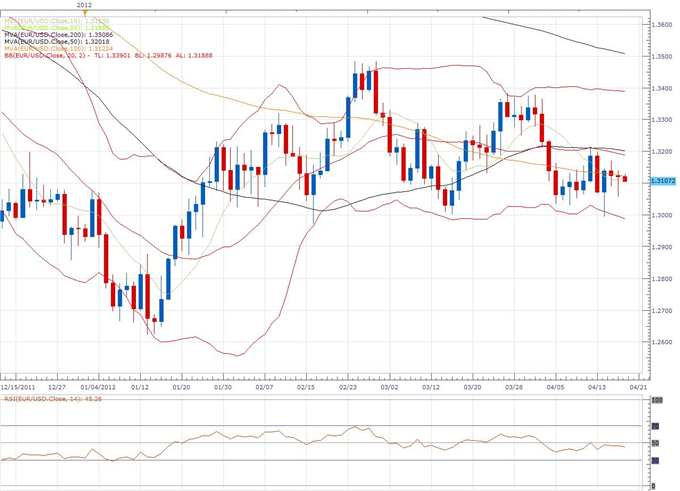
Task: Click the last red candlestick on chart
Action: click(625, 179)
